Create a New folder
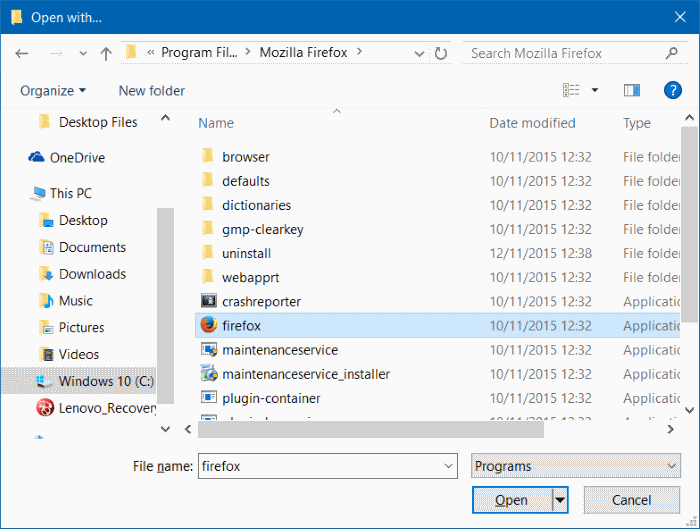 click(x=151, y=91)
